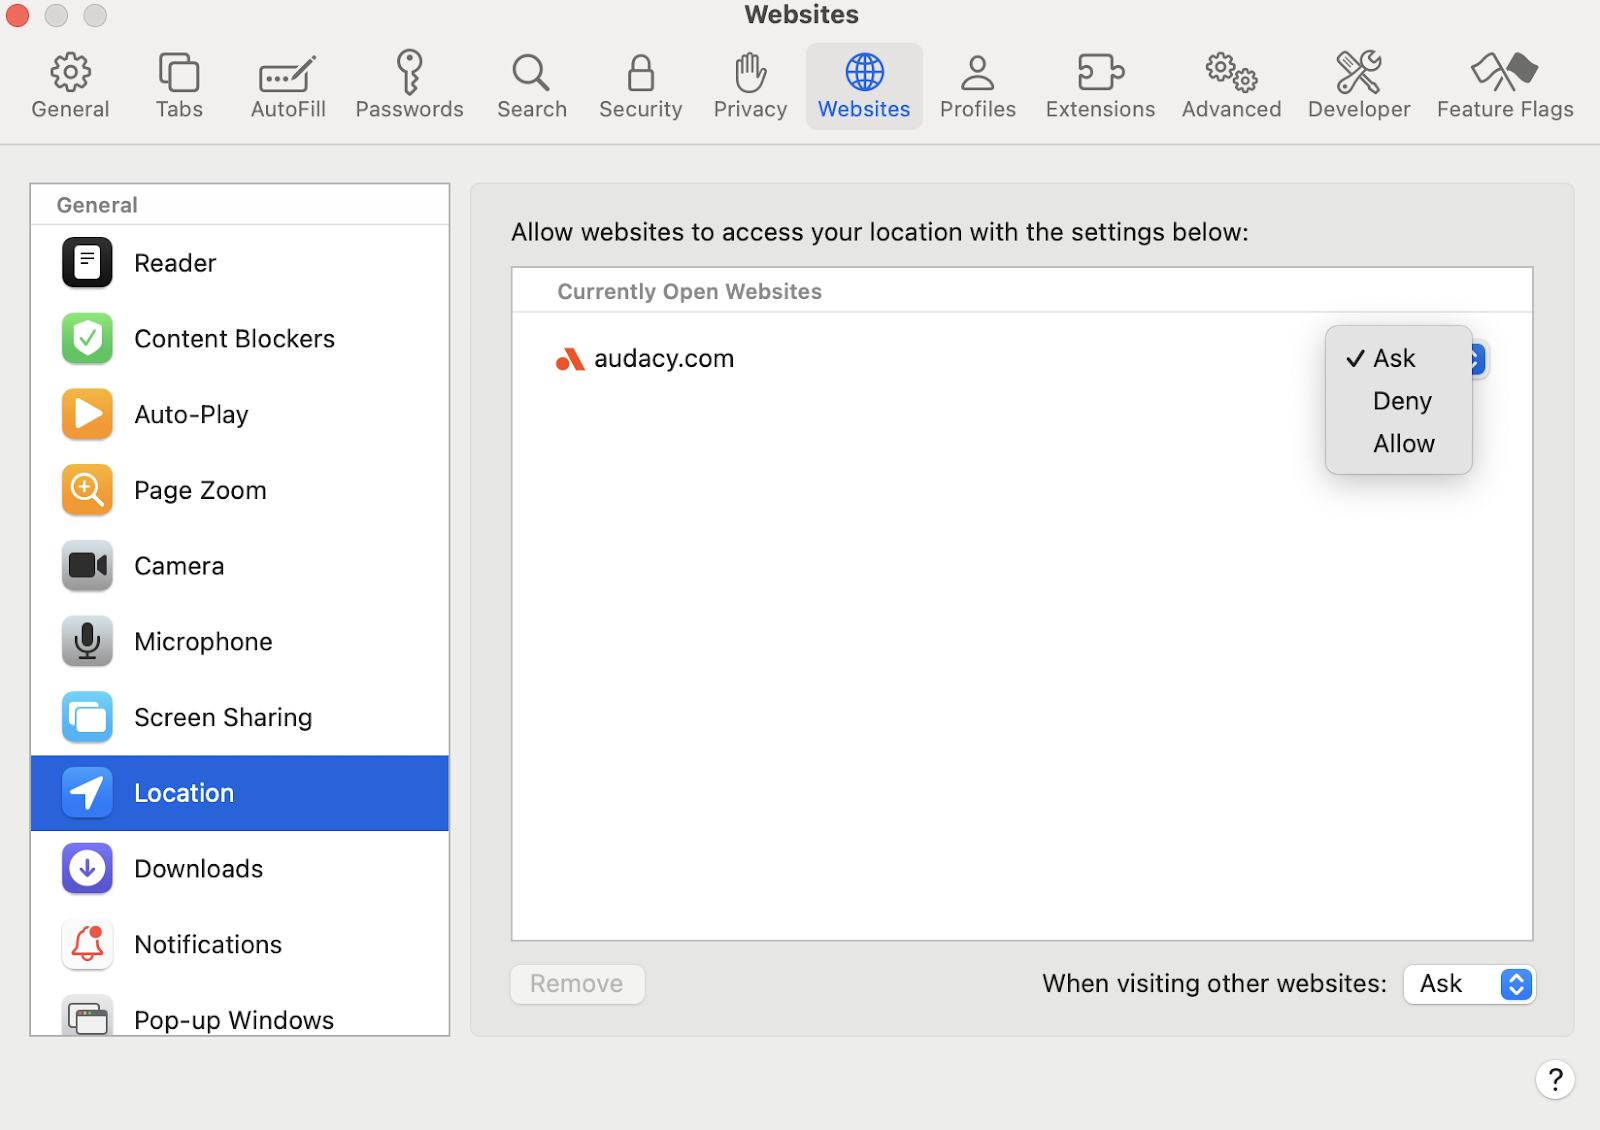This screenshot has width=1600, height=1130.
Task: Open the help question mark button
Action: tap(1554, 1080)
